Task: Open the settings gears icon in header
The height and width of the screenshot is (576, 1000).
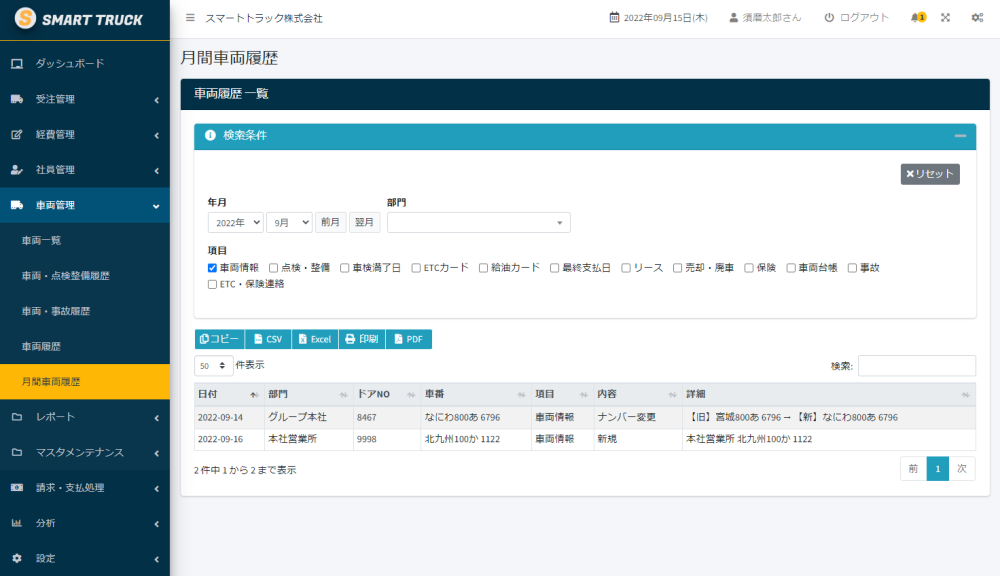Action: [977, 18]
